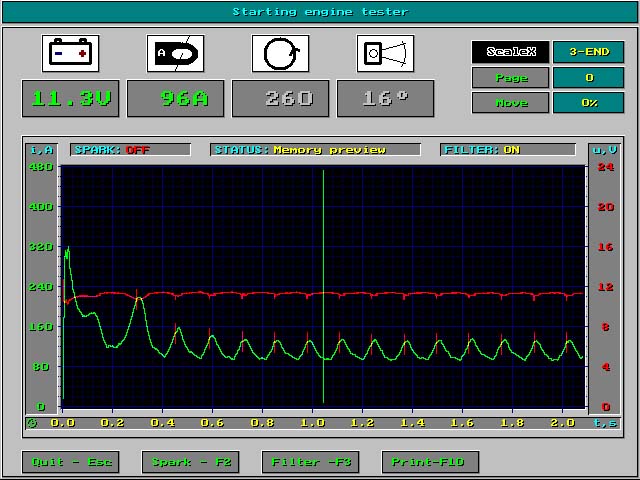The width and height of the screenshot is (640, 480).
Task: Select the 96A current readout
Action: tap(176, 98)
